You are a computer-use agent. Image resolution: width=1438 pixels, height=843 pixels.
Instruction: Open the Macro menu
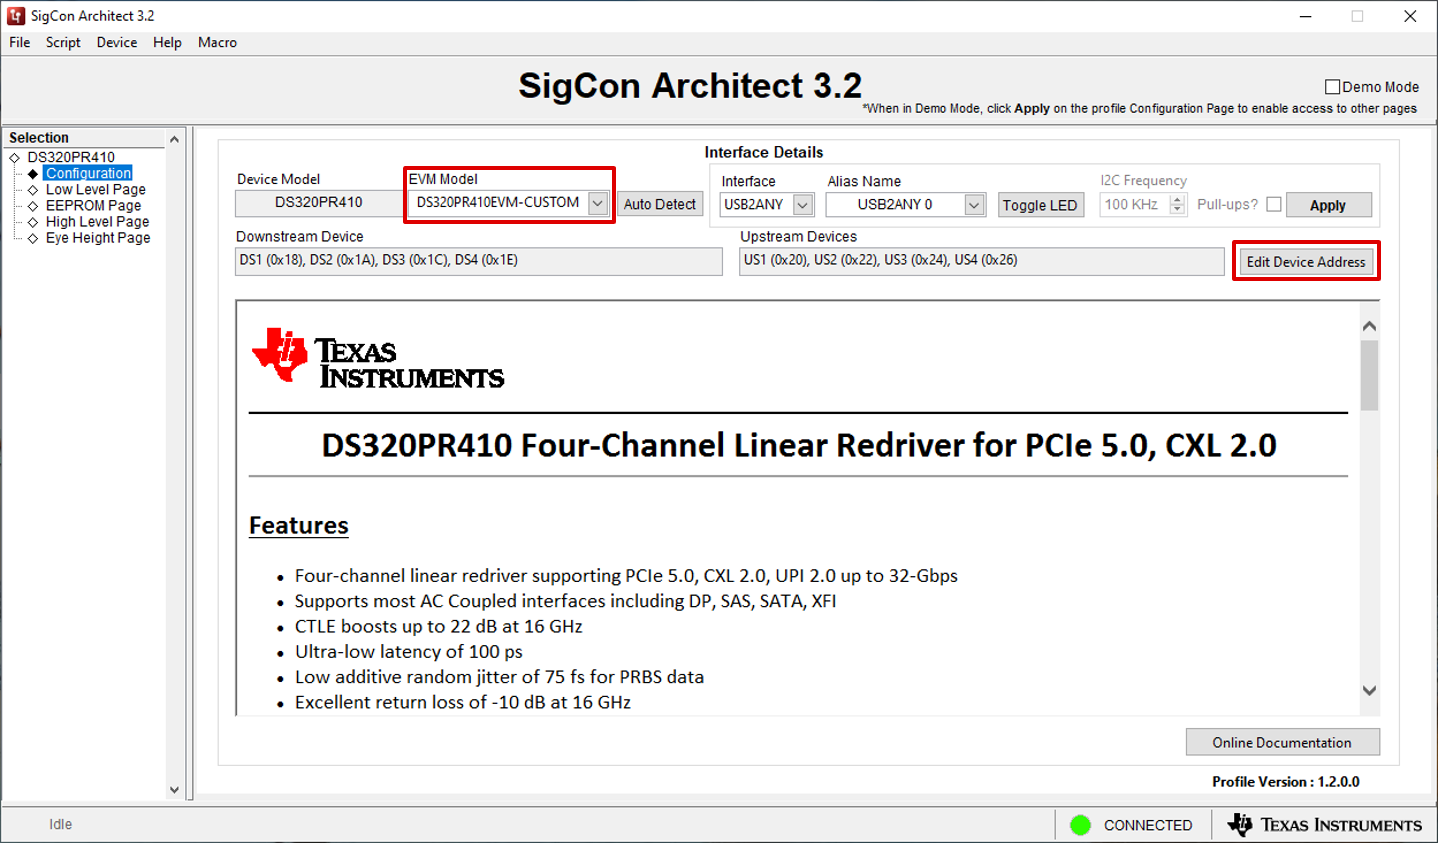(x=217, y=42)
